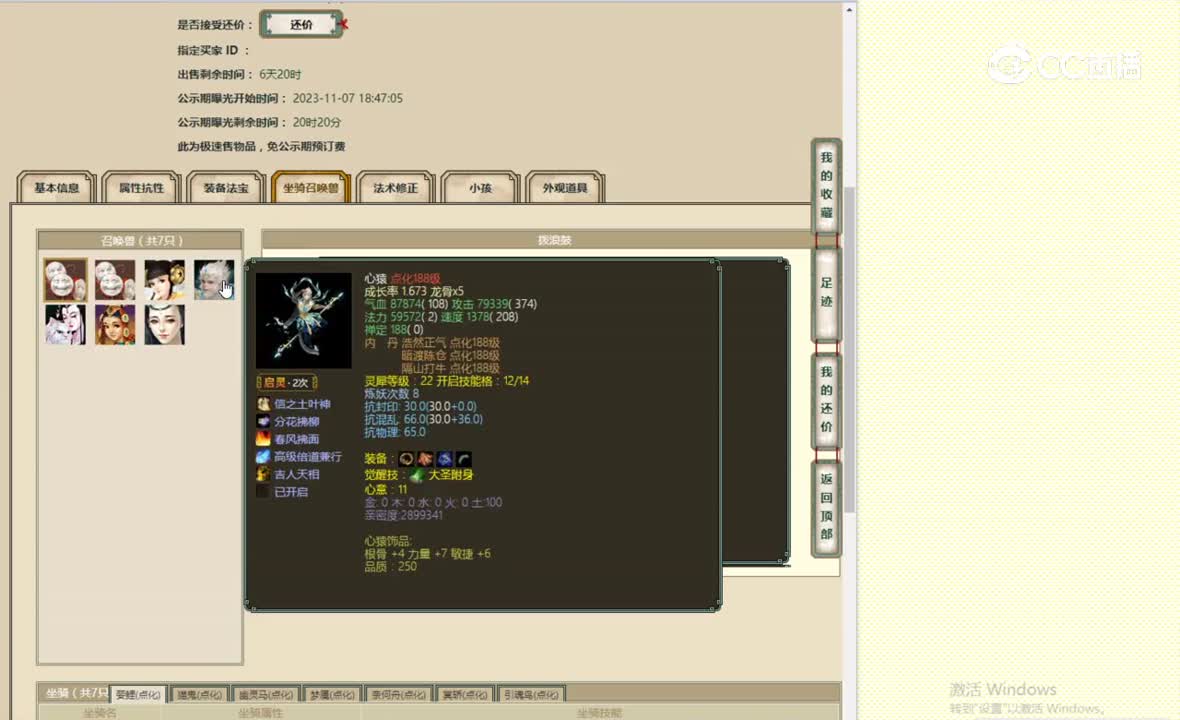Screen dimensions: 1180x720
Task: Click the ring-shaped equipment icon after 装备
Action: pos(406,459)
